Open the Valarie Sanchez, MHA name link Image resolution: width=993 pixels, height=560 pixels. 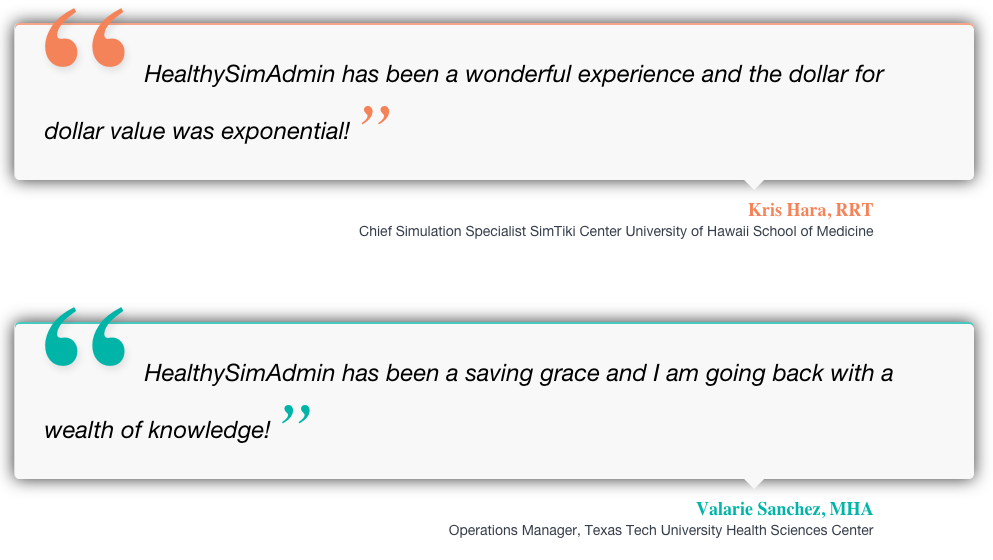(784, 509)
